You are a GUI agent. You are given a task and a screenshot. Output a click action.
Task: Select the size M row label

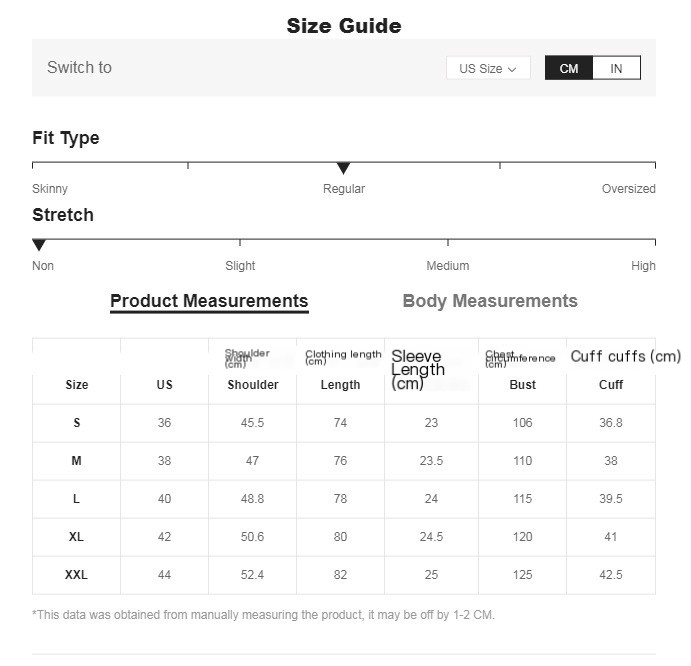pos(77,461)
